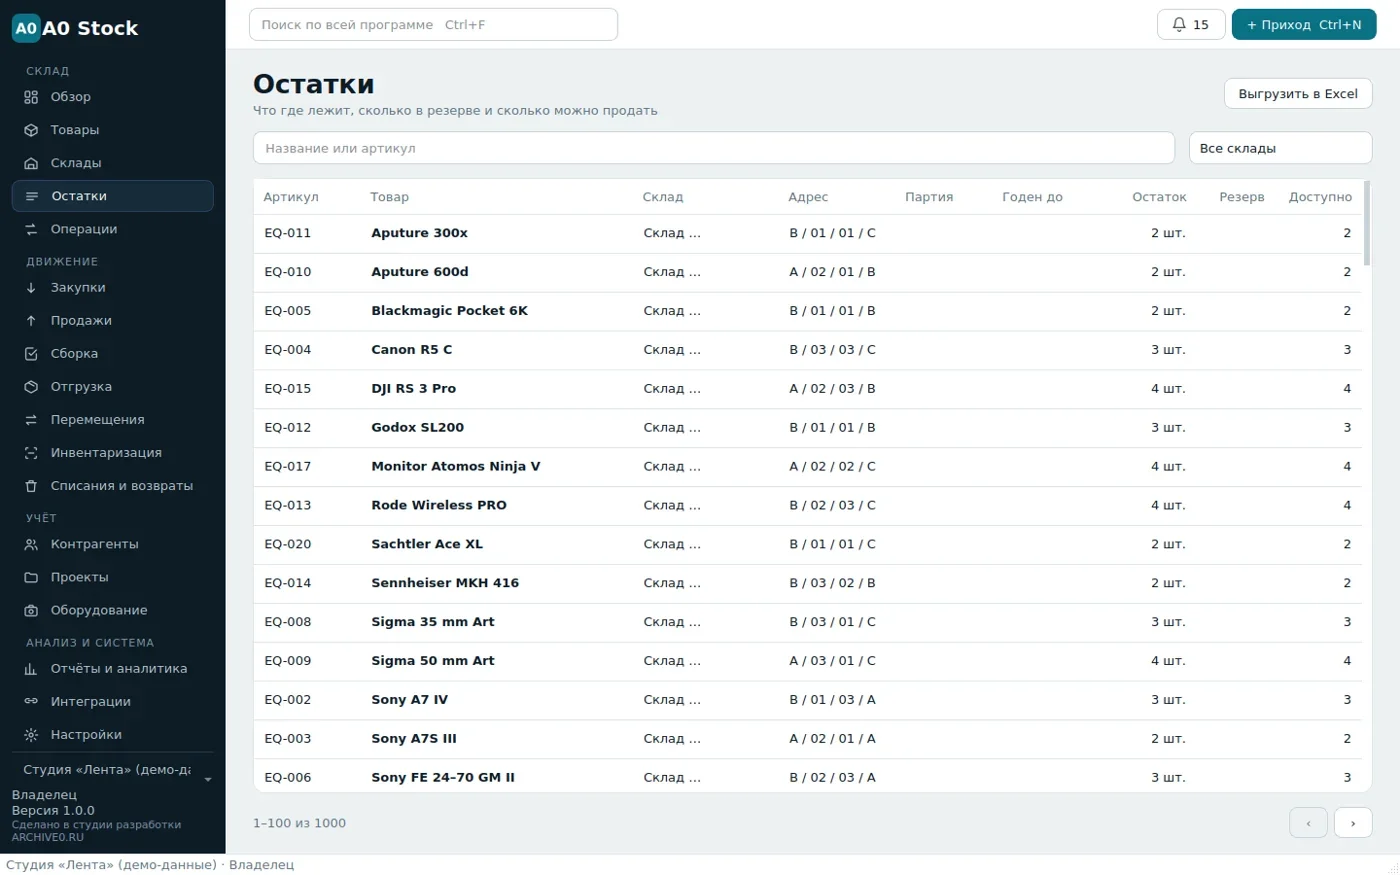
Task: Click the Списания и возвраты trash icon
Action: click(31, 486)
